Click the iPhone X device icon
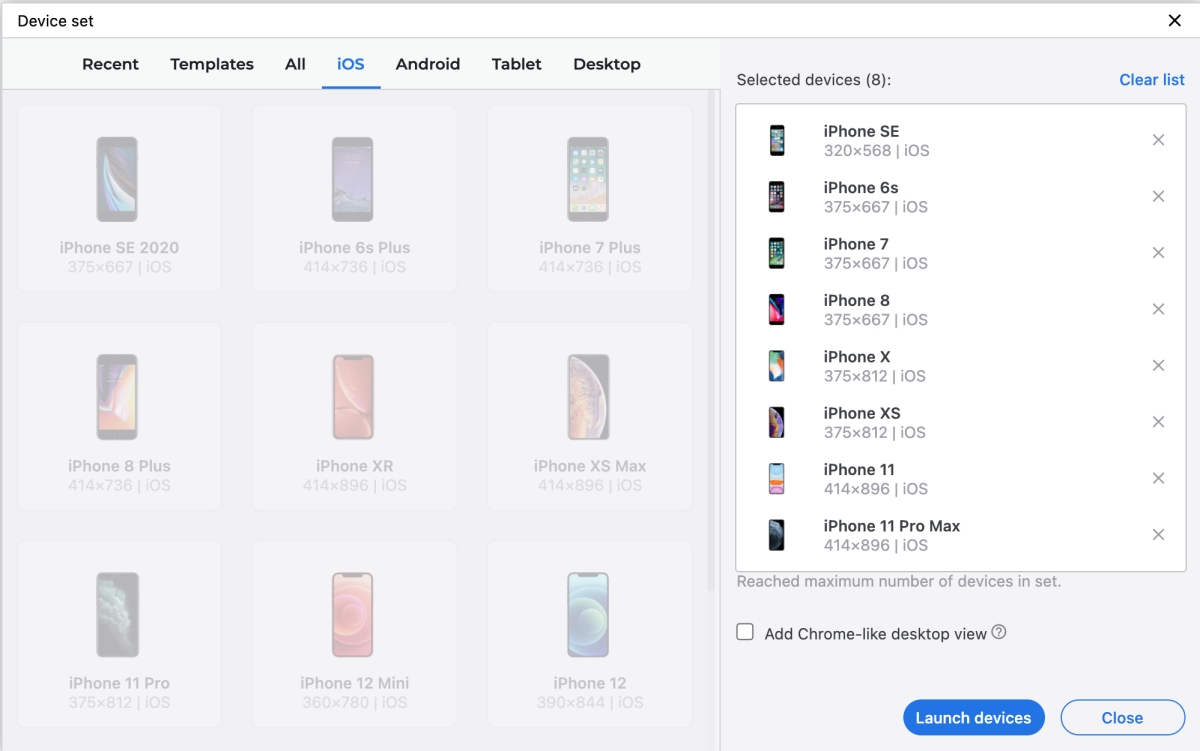This screenshot has height=751, width=1200. pyautogui.click(x=777, y=366)
